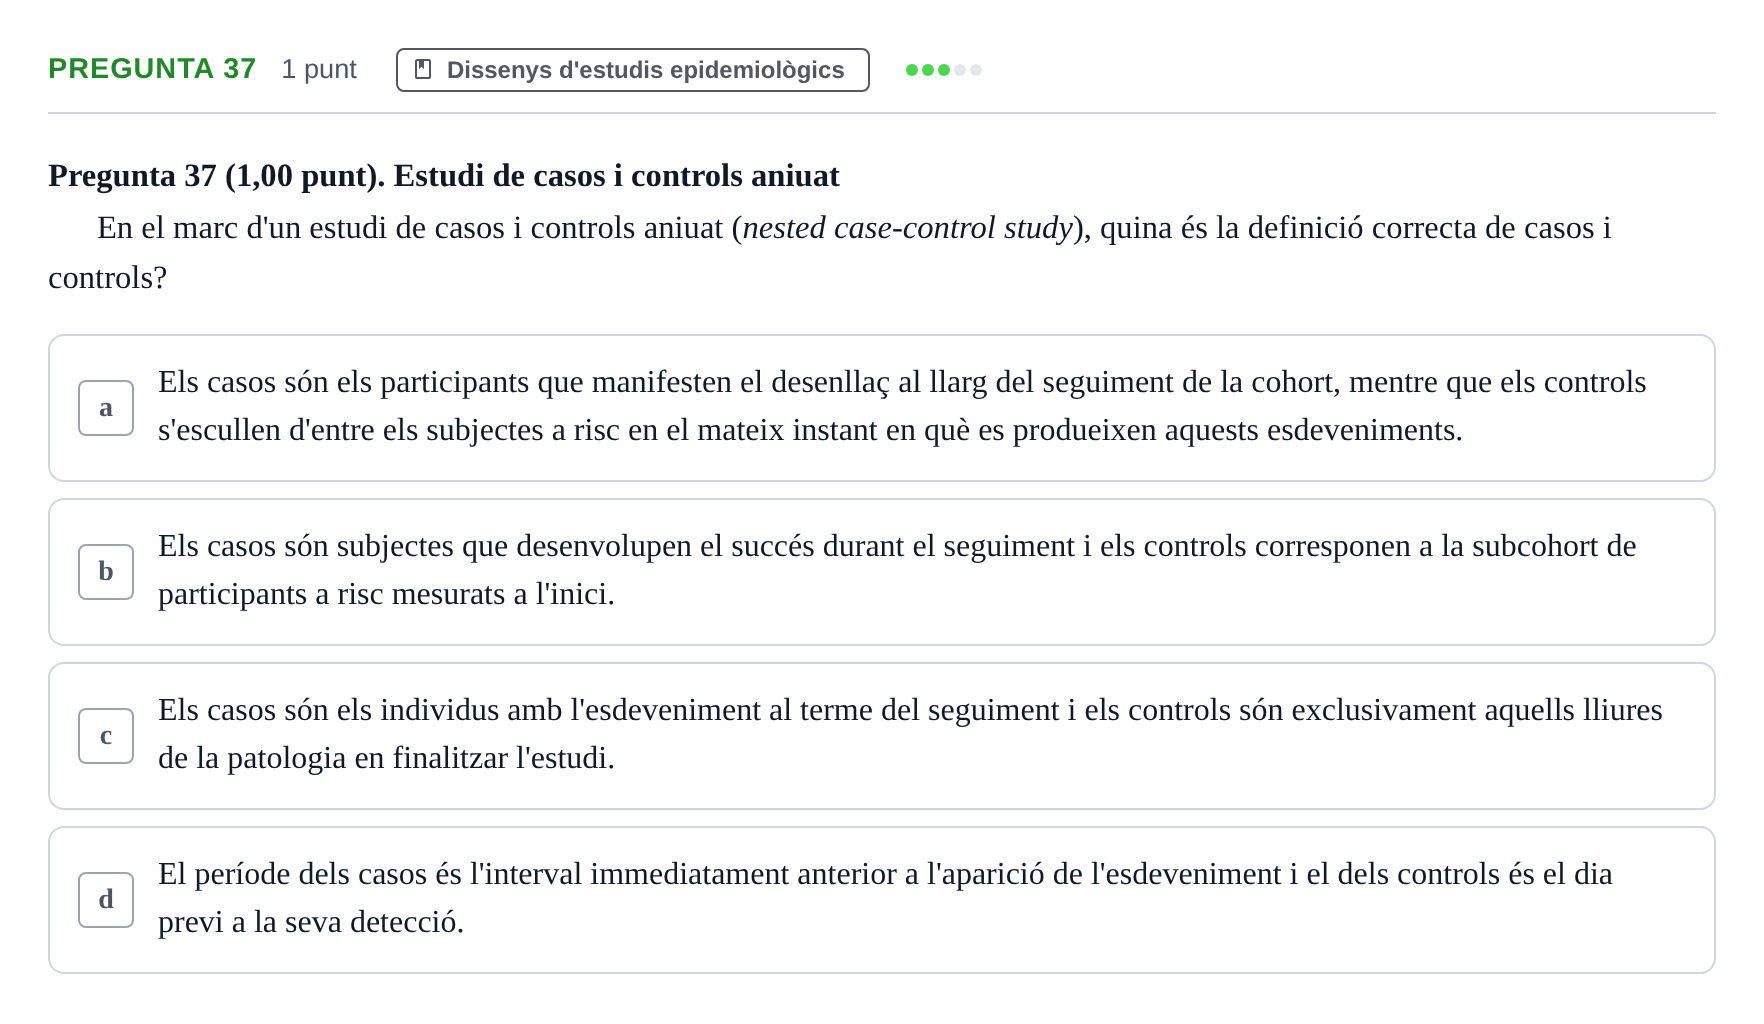The image size is (1764, 1024).
Task: Select answer letter box b
Action: tap(106, 572)
